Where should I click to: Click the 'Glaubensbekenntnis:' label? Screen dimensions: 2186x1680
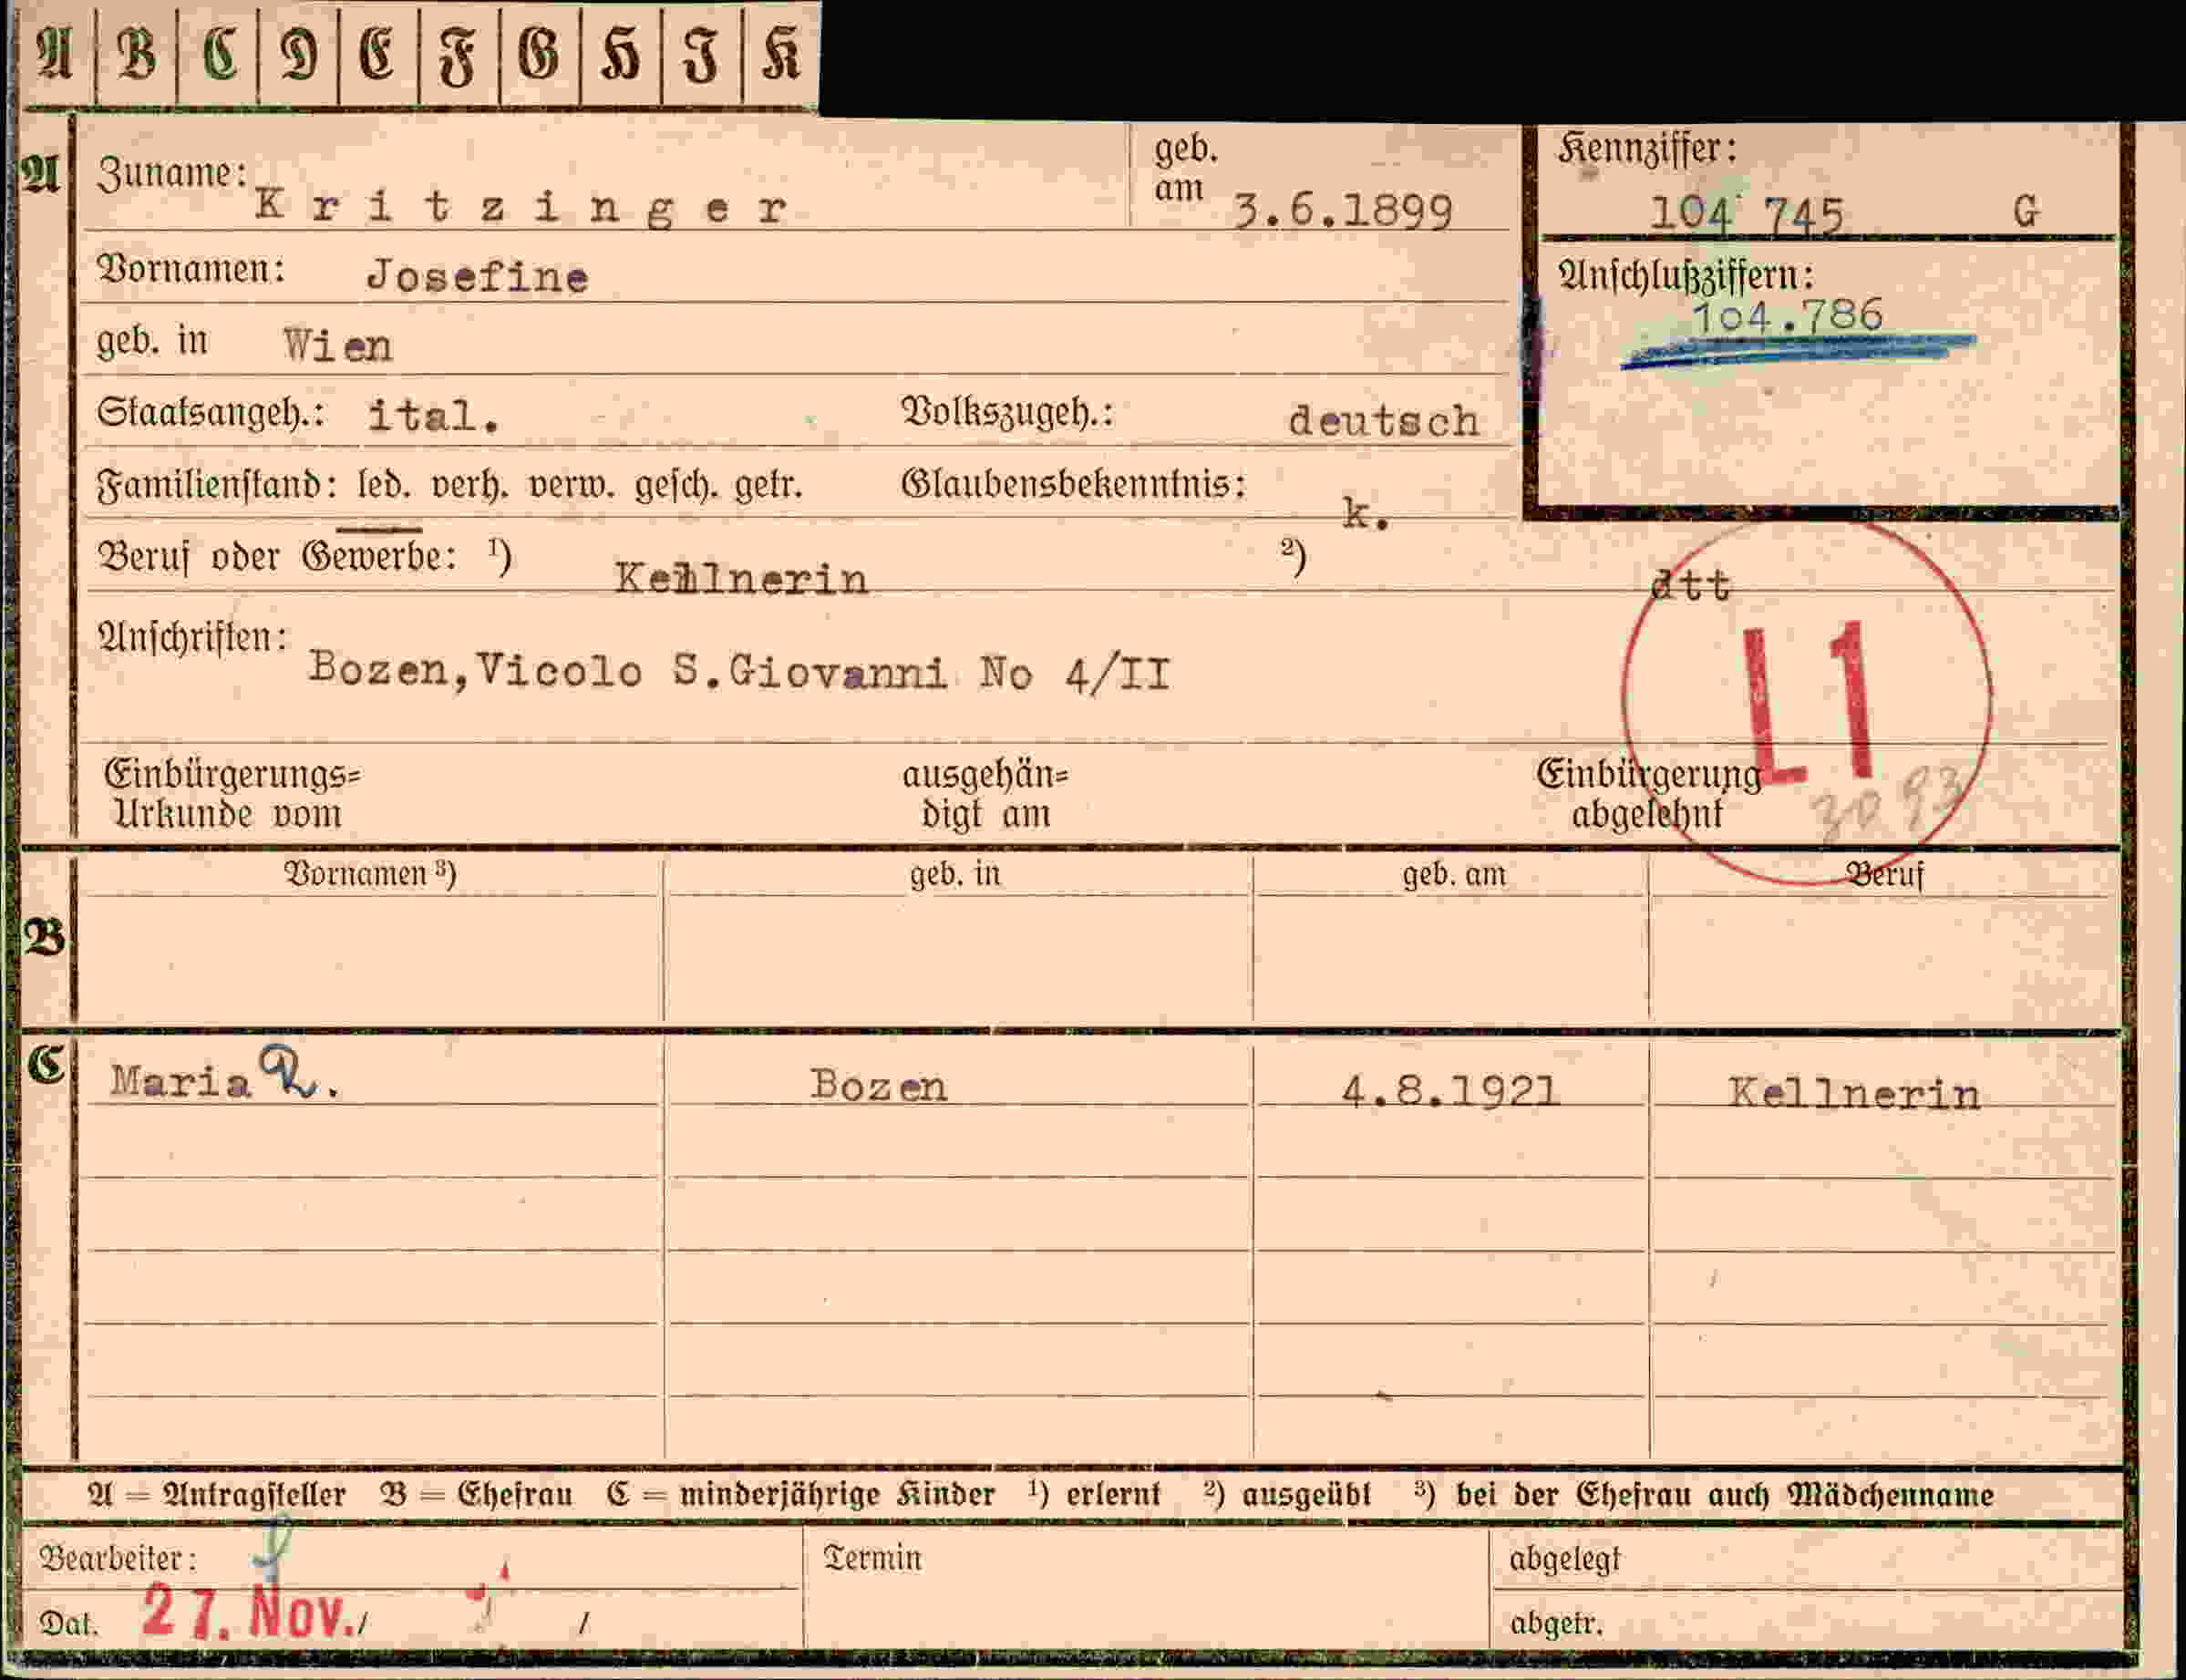click(x=1074, y=485)
